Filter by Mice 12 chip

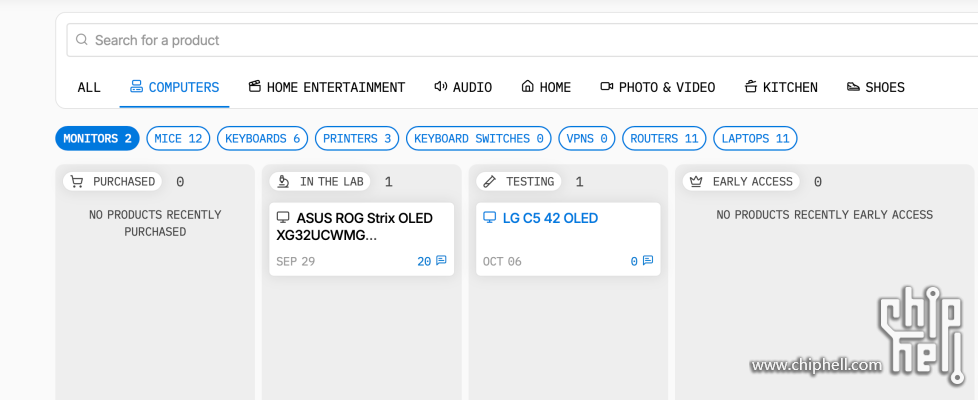click(178, 138)
